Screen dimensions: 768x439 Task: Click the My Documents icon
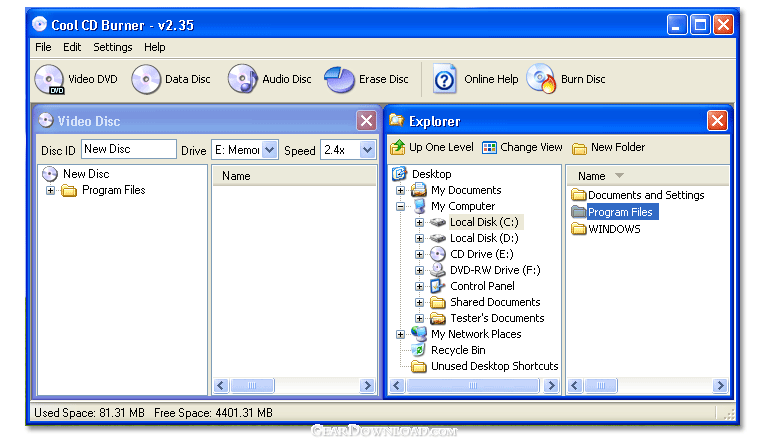419,190
